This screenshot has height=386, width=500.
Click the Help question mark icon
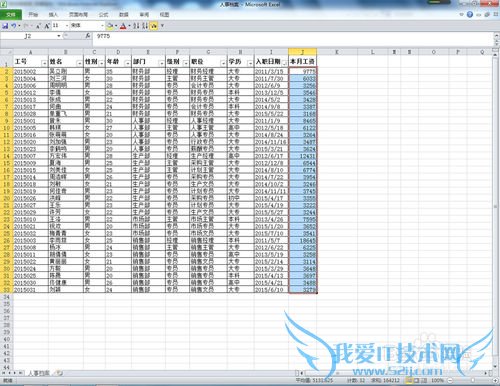click(x=470, y=14)
